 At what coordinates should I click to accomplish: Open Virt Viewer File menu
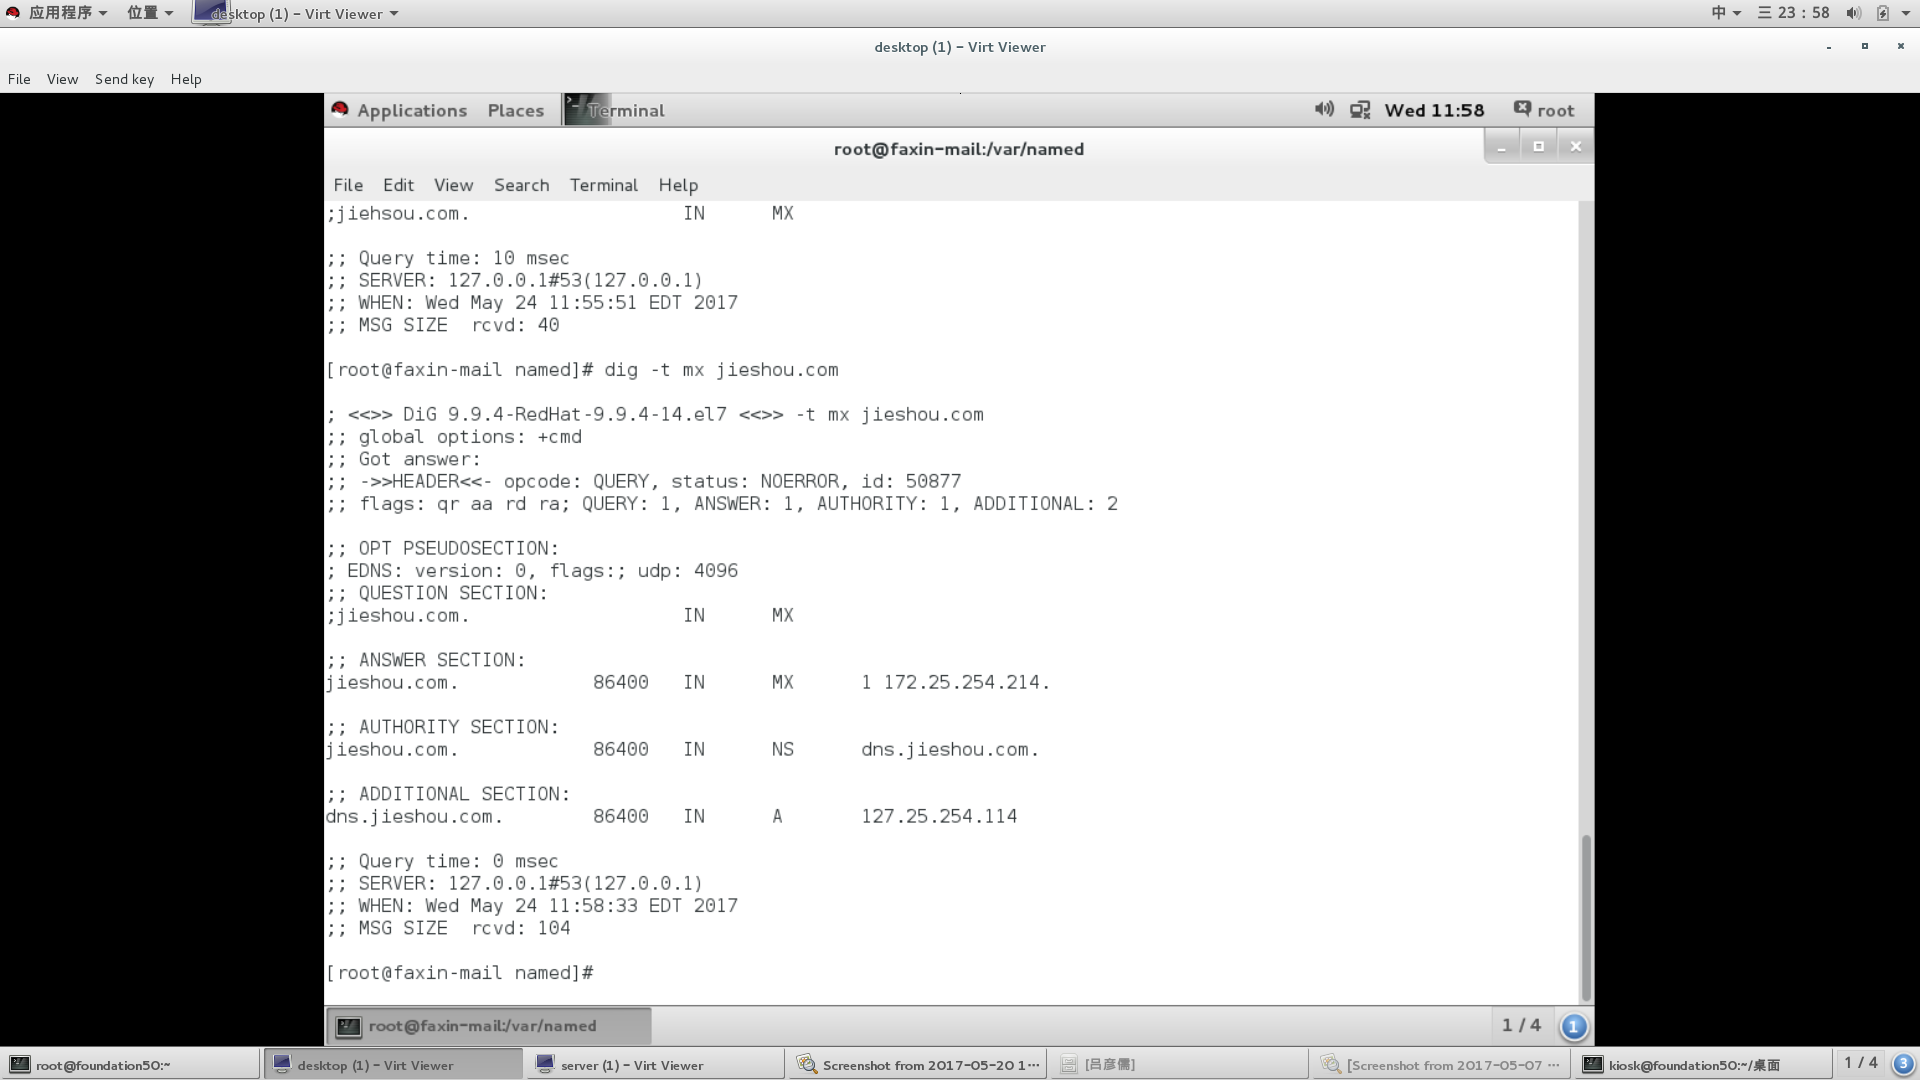(x=19, y=79)
